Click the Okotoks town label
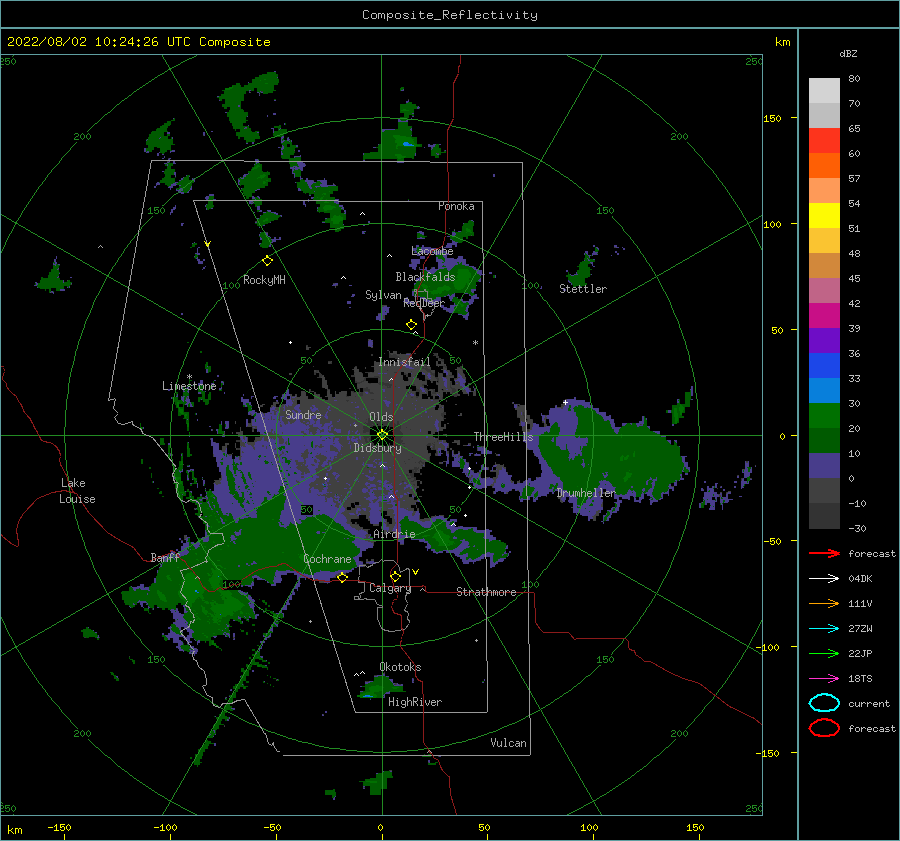The height and width of the screenshot is (841, 900). [x=400, y=668]
